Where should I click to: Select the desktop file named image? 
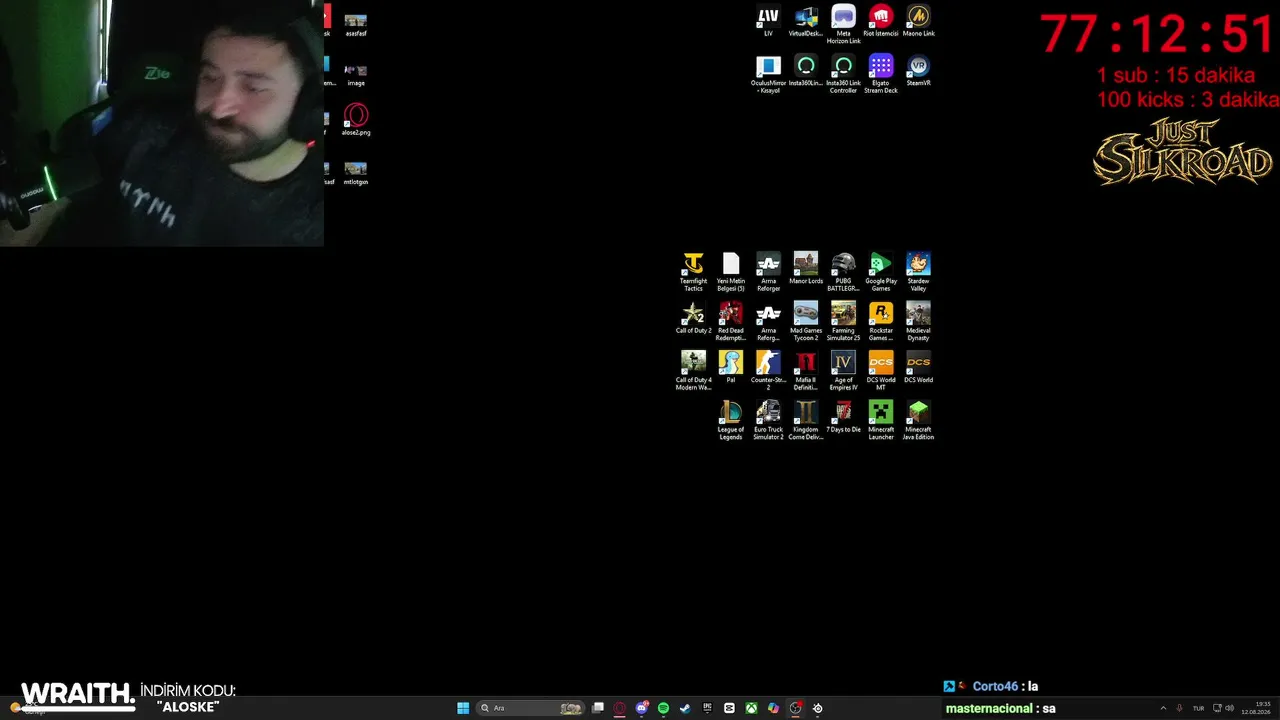pyautogui.click(x=356, y=75)
